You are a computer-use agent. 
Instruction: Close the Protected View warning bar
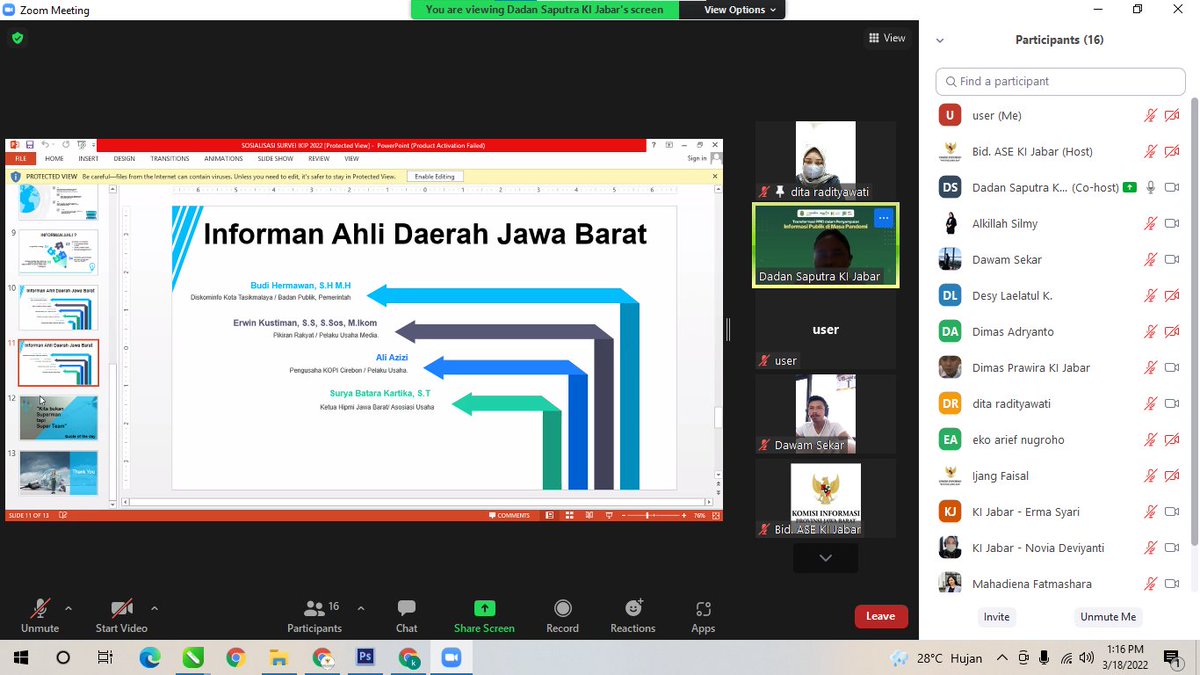pyautogui.click(x=715, y=176)
